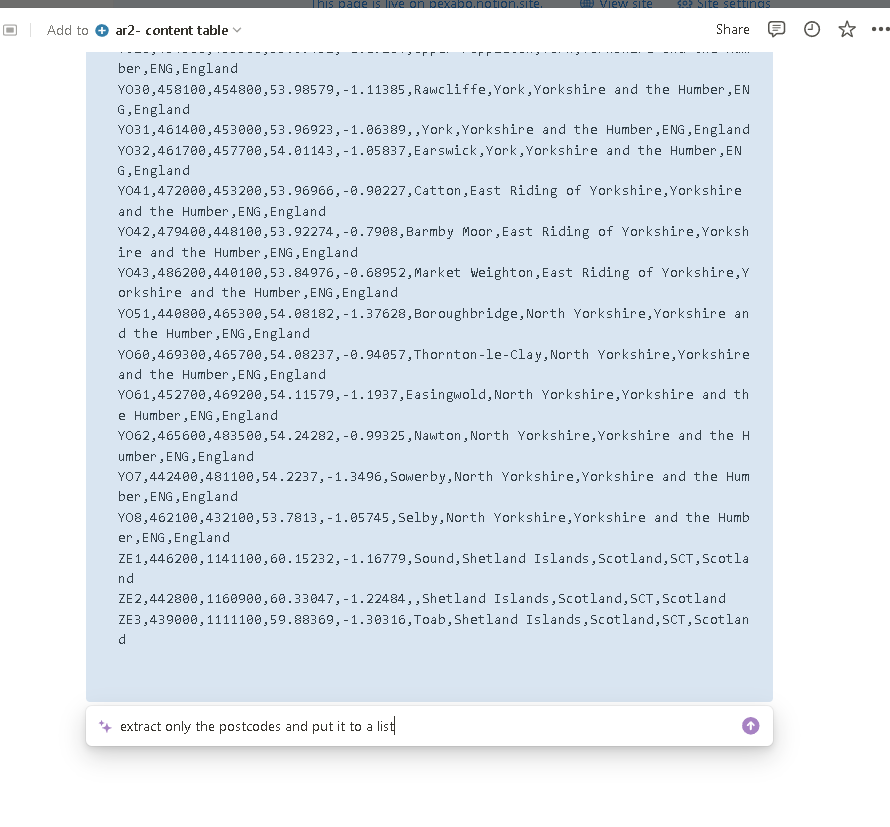Click the pexabo.notion.site live banner text

coord(427,4)
